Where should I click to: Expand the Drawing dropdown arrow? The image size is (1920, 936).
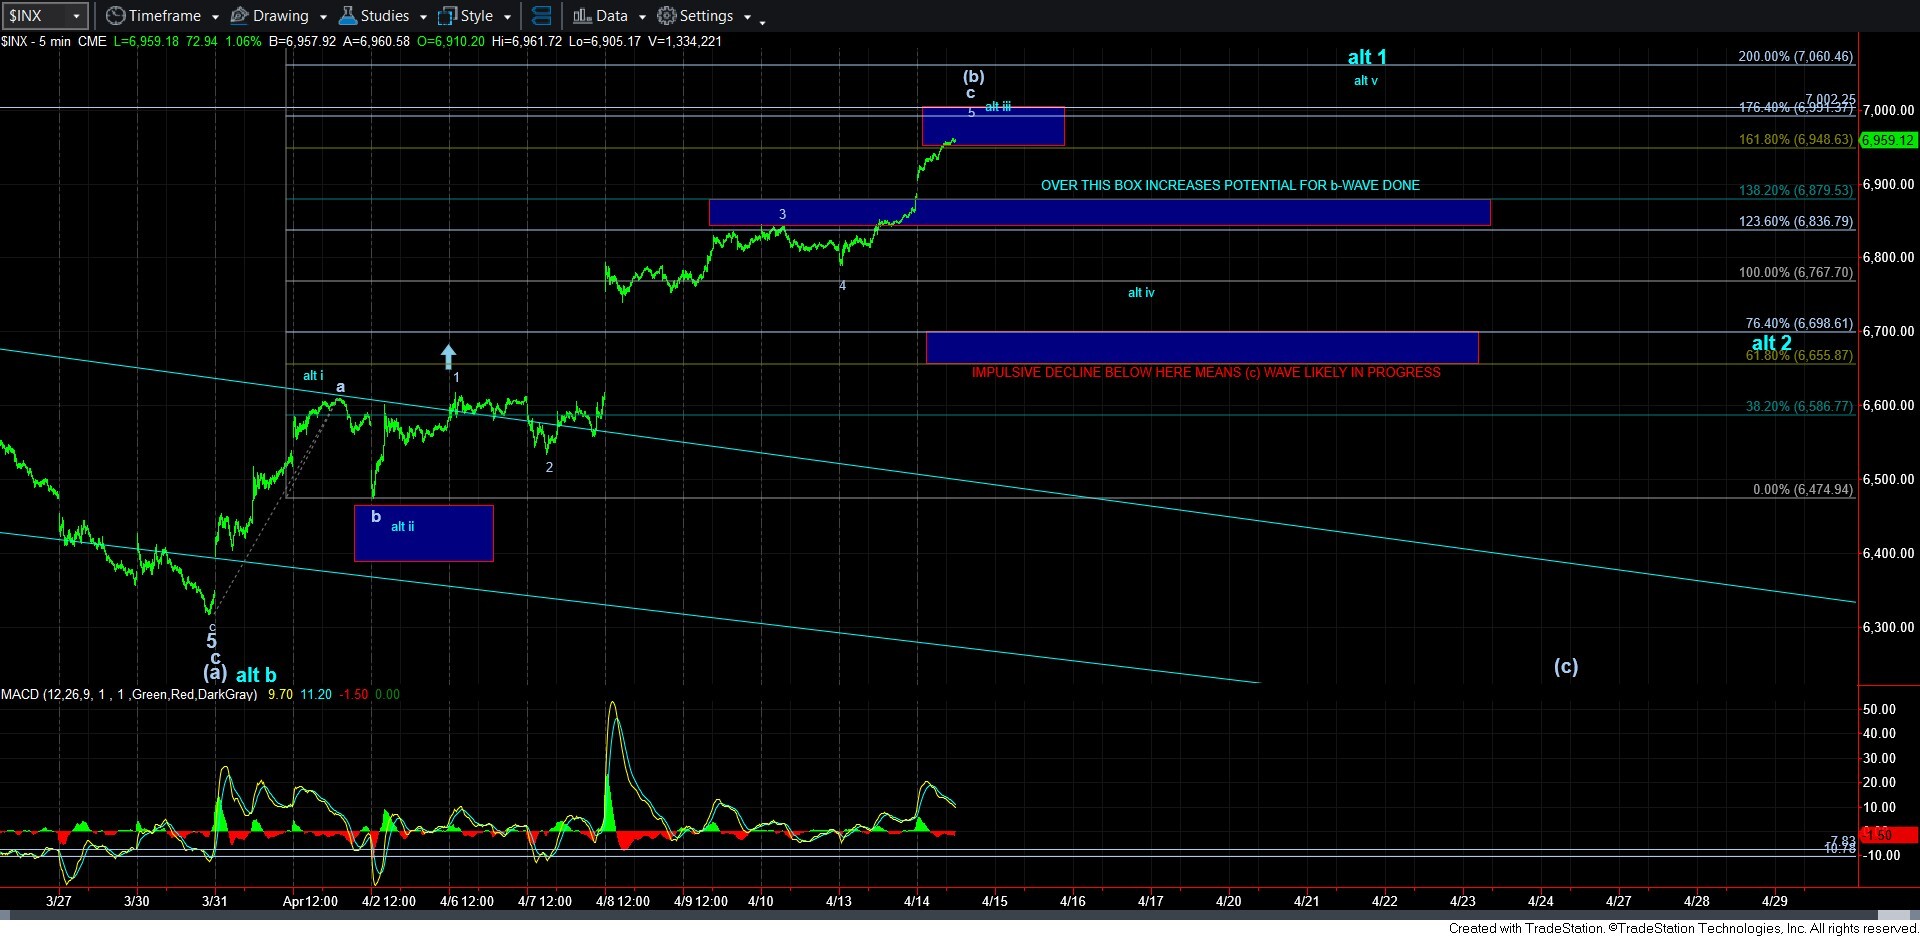(x=323, y=17)
